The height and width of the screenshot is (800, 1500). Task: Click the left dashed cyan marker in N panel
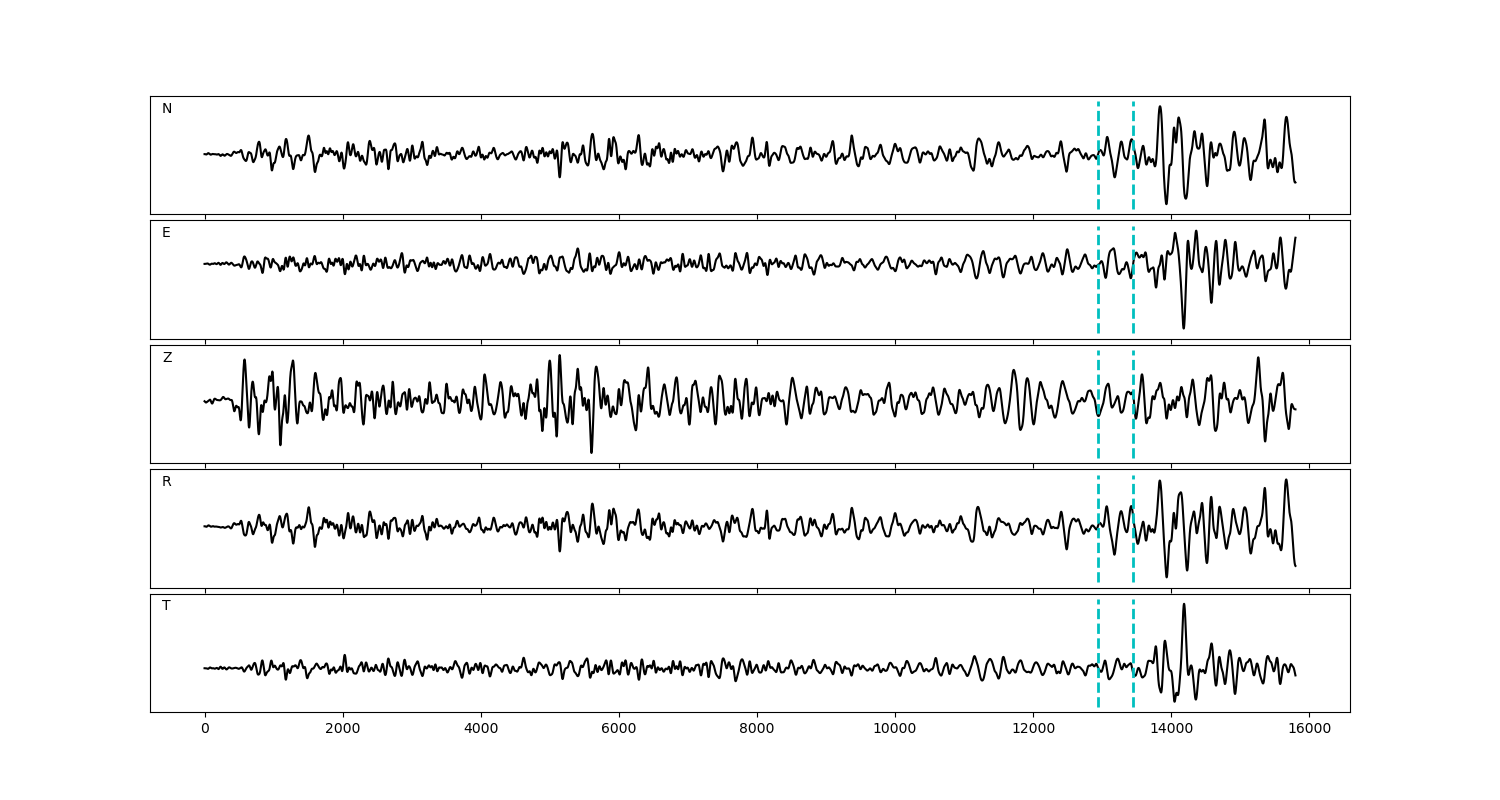pyautogui.click(x=1098, y=155)
